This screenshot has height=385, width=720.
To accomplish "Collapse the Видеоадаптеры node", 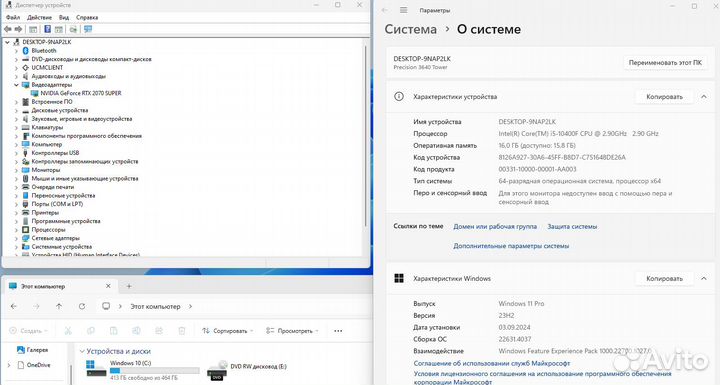I will pyautogui.click(x=17, y=85).
